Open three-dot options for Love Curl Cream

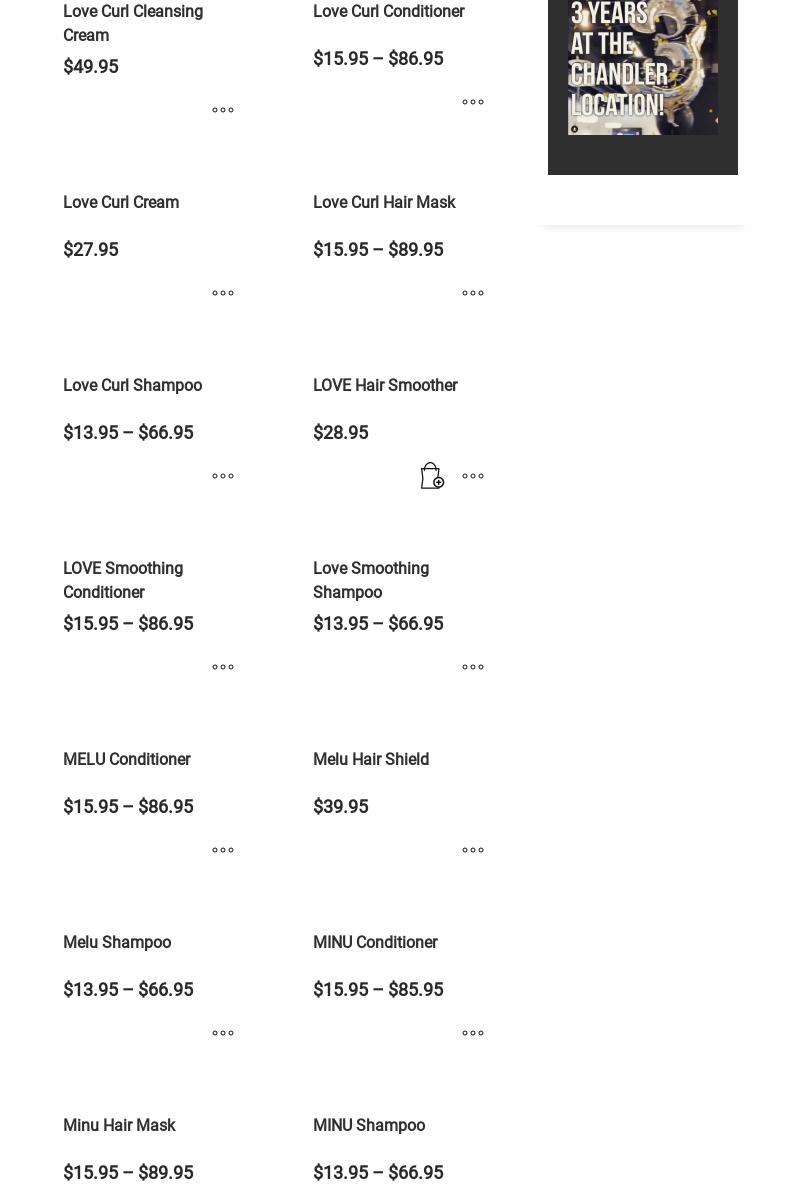point(223,293)
